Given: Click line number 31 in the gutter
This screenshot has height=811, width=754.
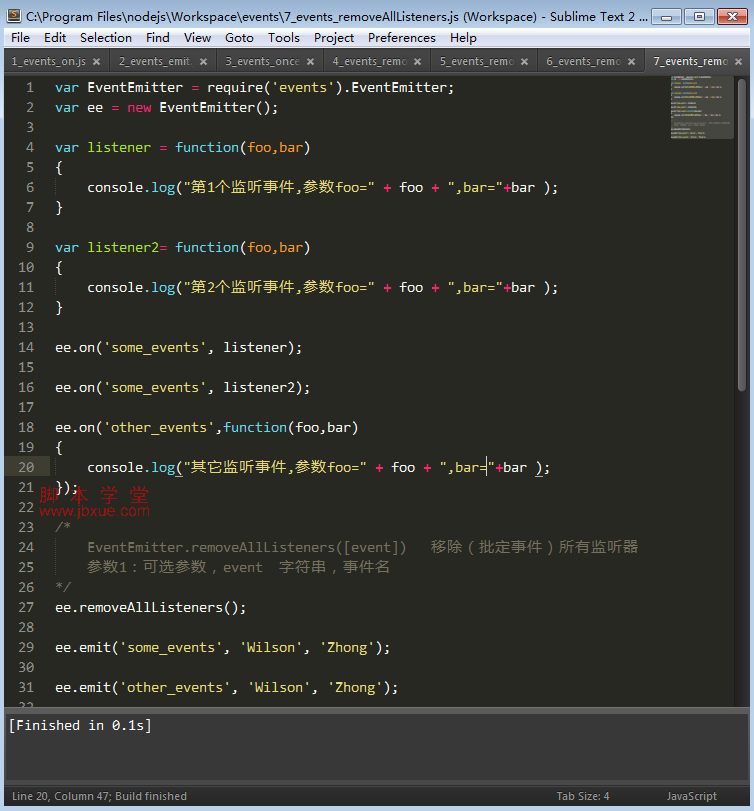Looking at the screenshot, I should (26, 687).
